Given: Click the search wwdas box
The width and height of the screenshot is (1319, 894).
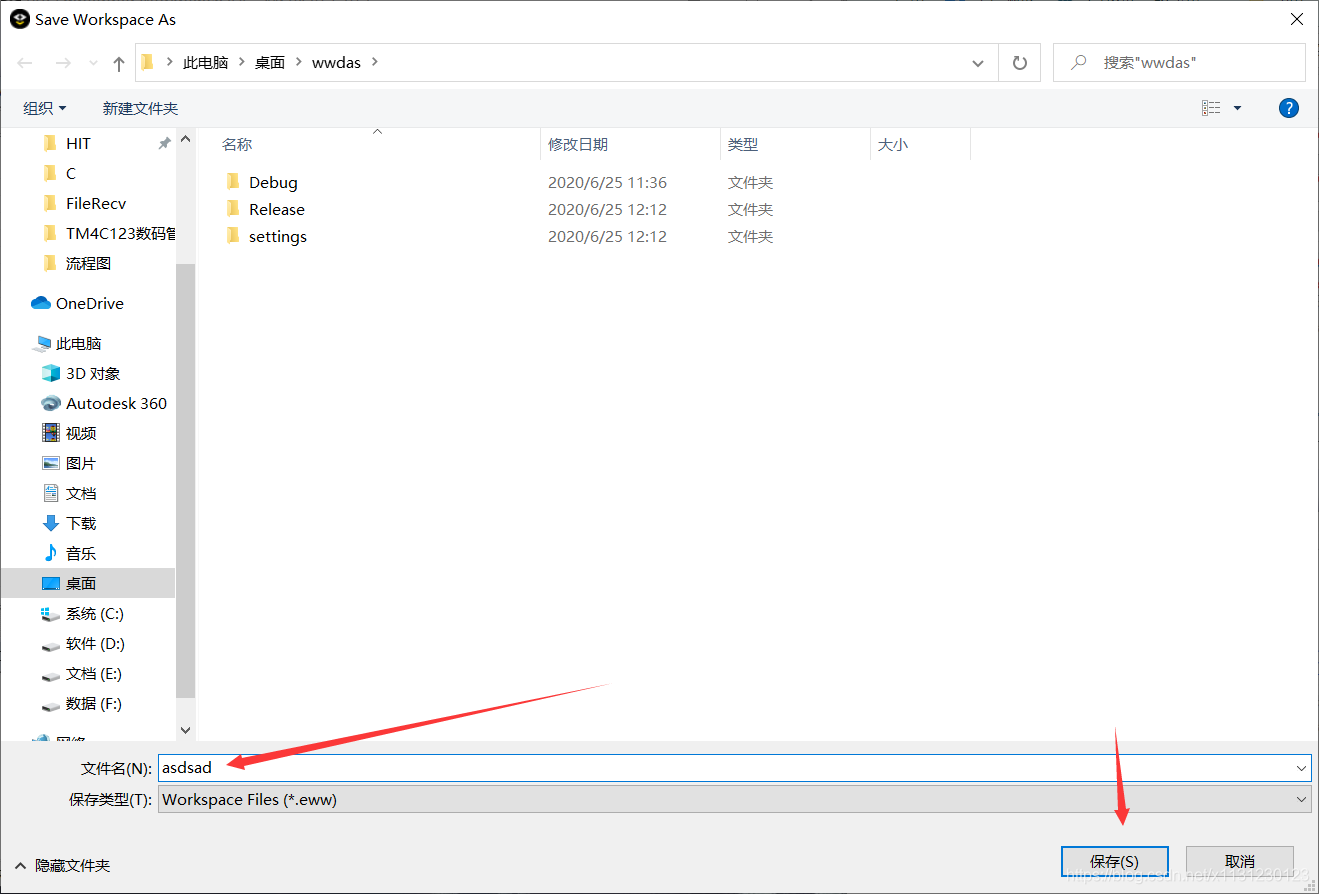Looking at the screenshot, I should pos(1179,62).
